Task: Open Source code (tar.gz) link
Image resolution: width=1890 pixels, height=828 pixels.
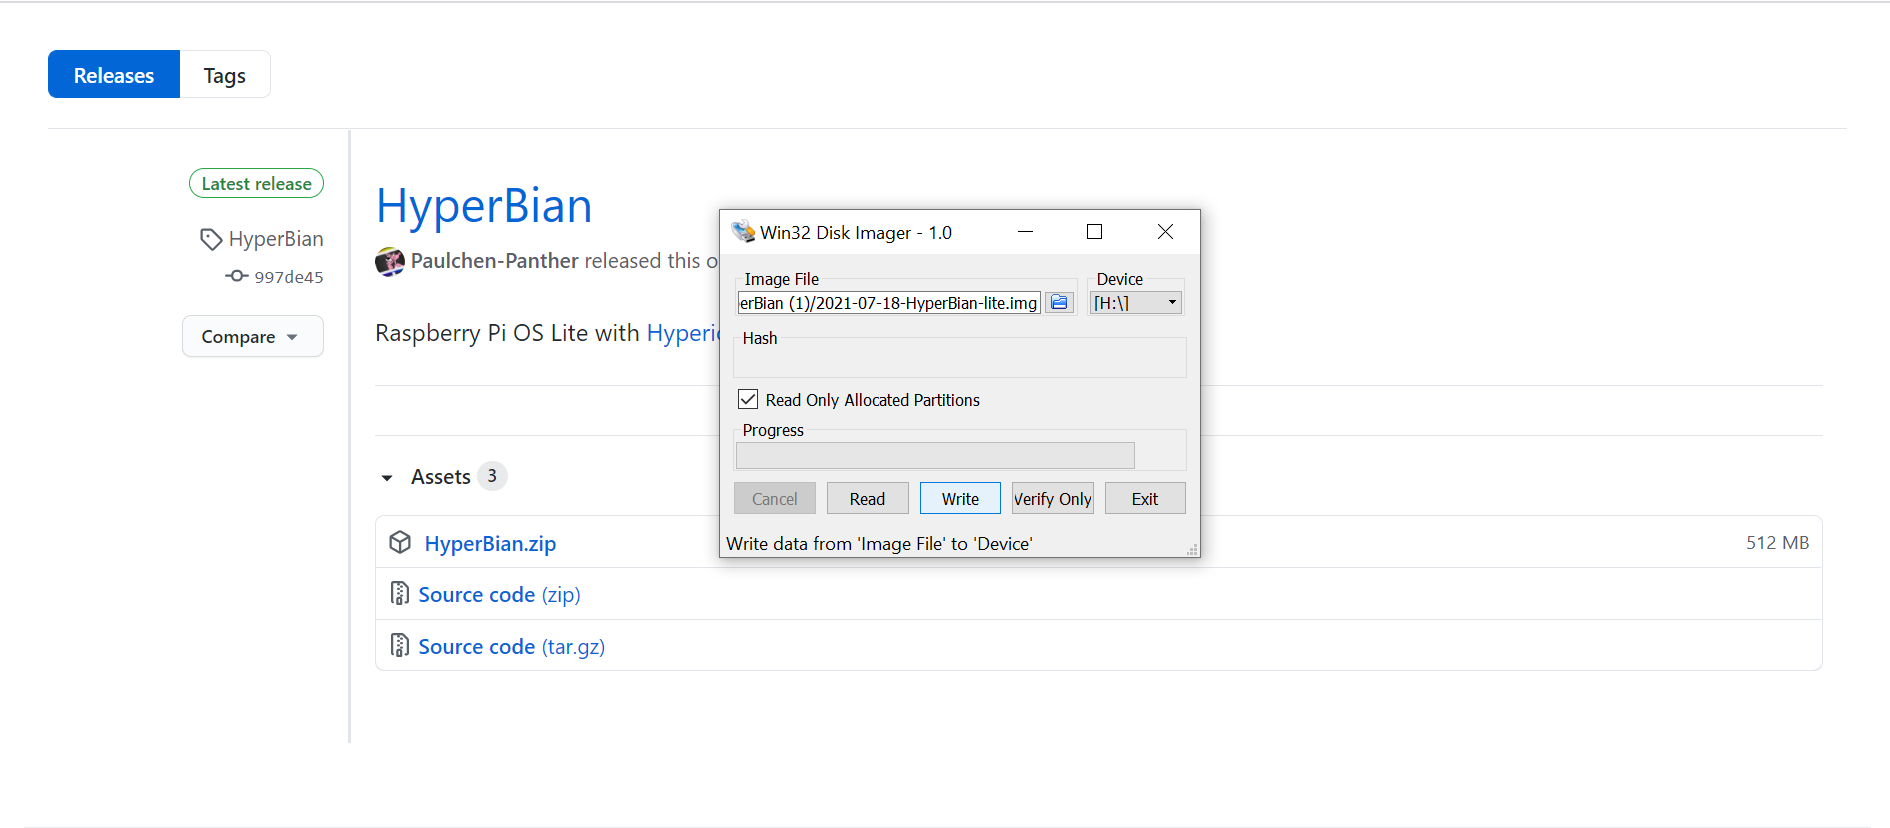Action: click(511, 647)
